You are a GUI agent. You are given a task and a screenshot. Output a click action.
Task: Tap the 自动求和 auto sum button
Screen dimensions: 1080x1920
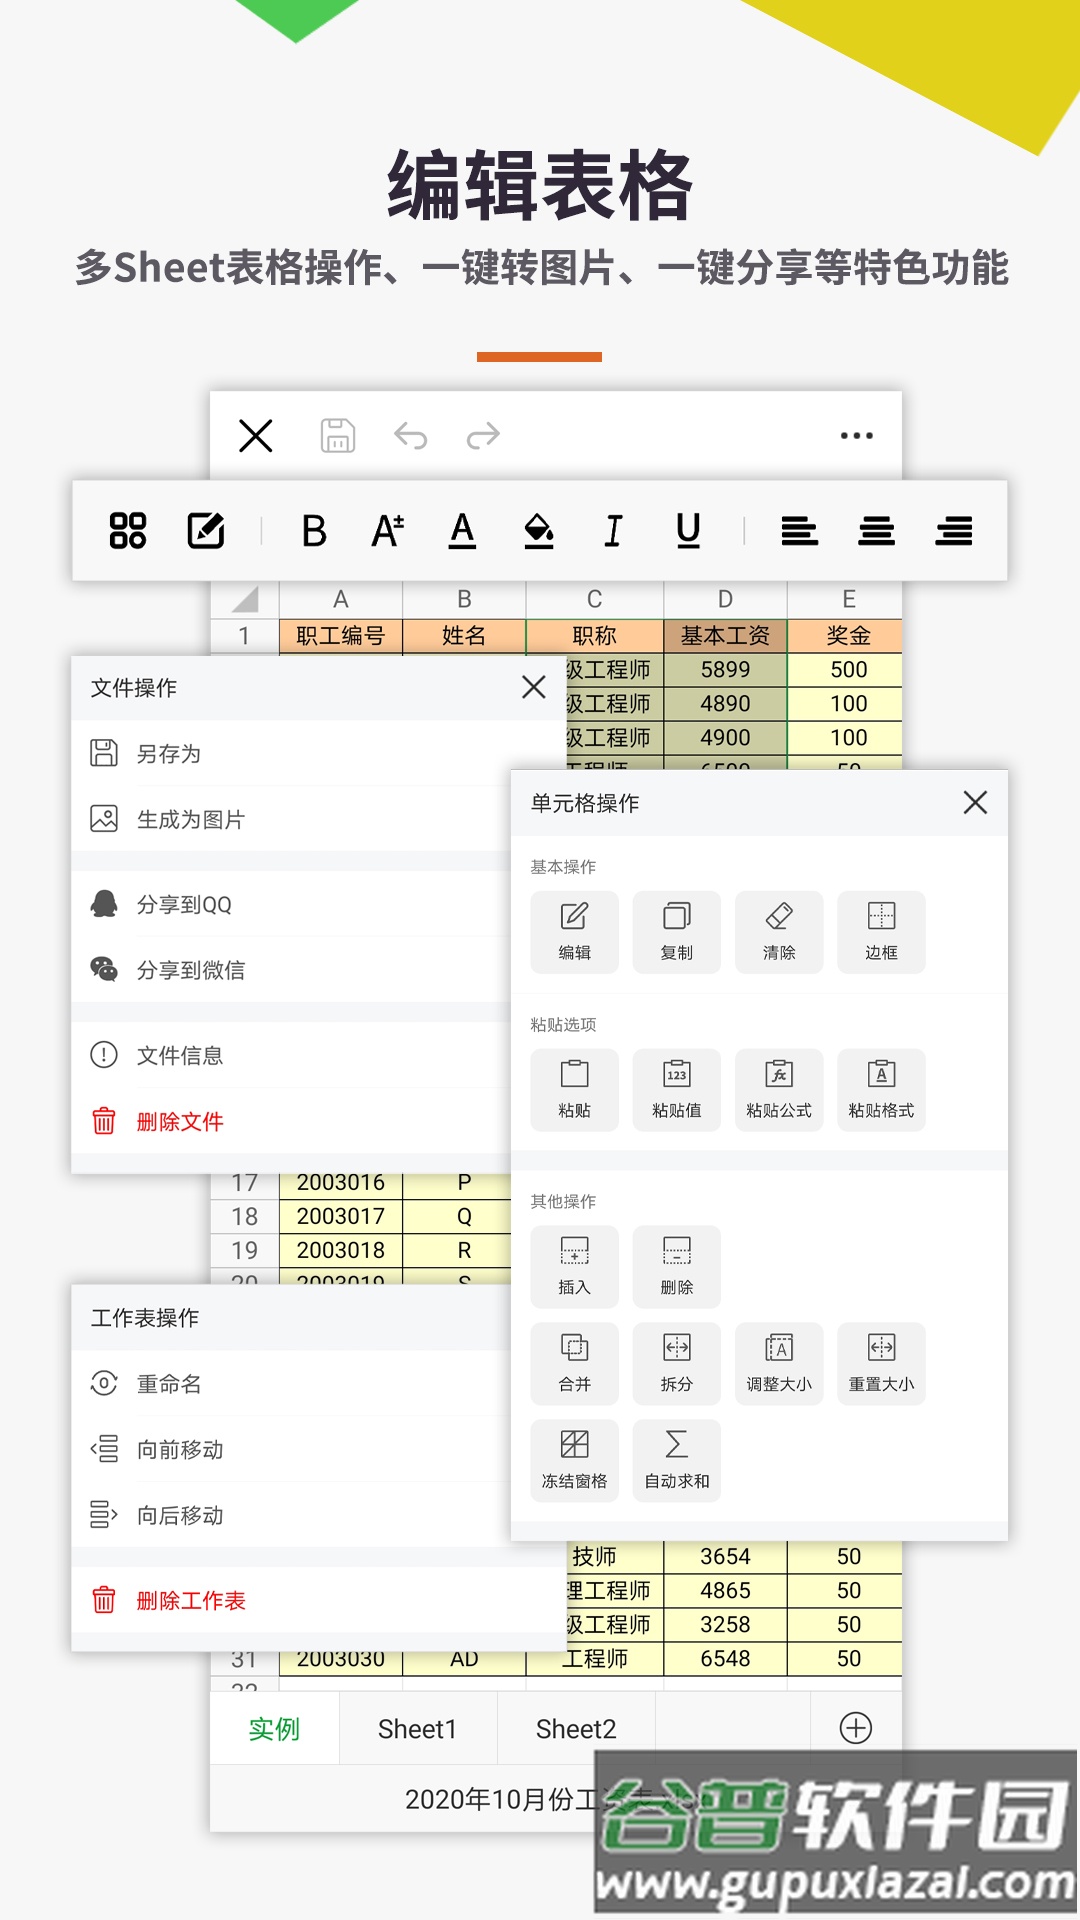tap(677, 1461)
